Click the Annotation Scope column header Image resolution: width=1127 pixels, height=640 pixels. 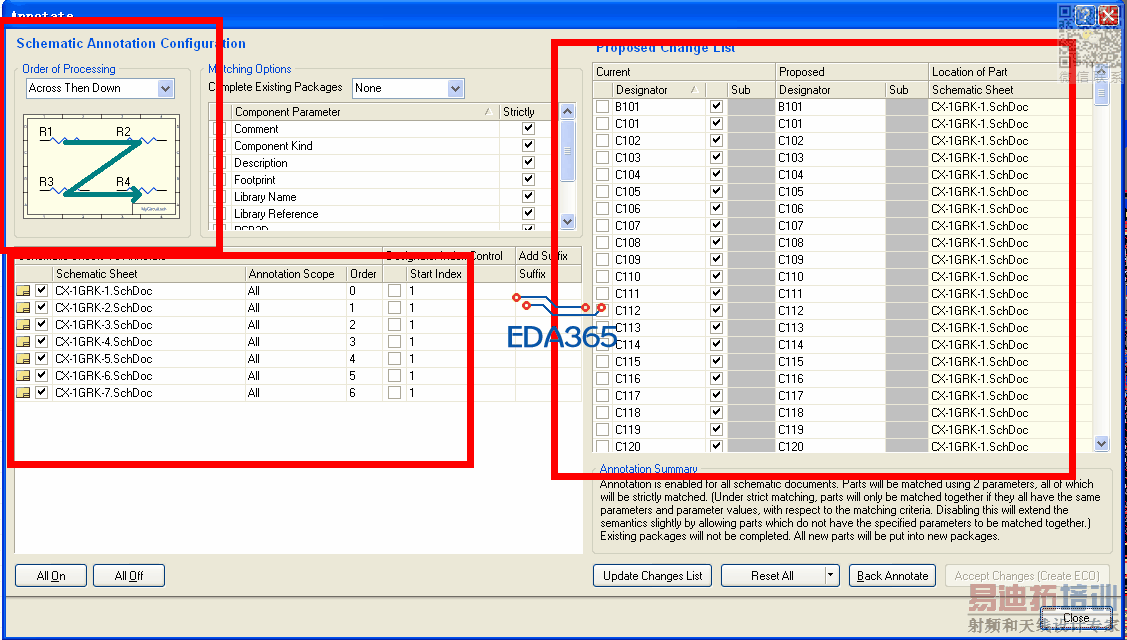pyautogui.click(x=295, y=274)
